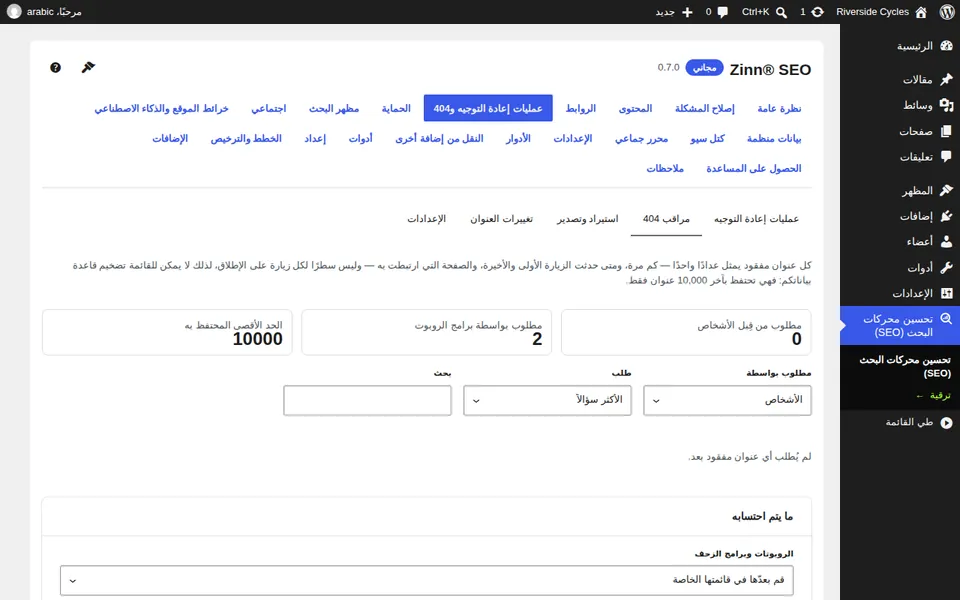The image size is (960, 600).
Task: Click the home icon beside Riverside Cycles
Action: click(921, 12)
